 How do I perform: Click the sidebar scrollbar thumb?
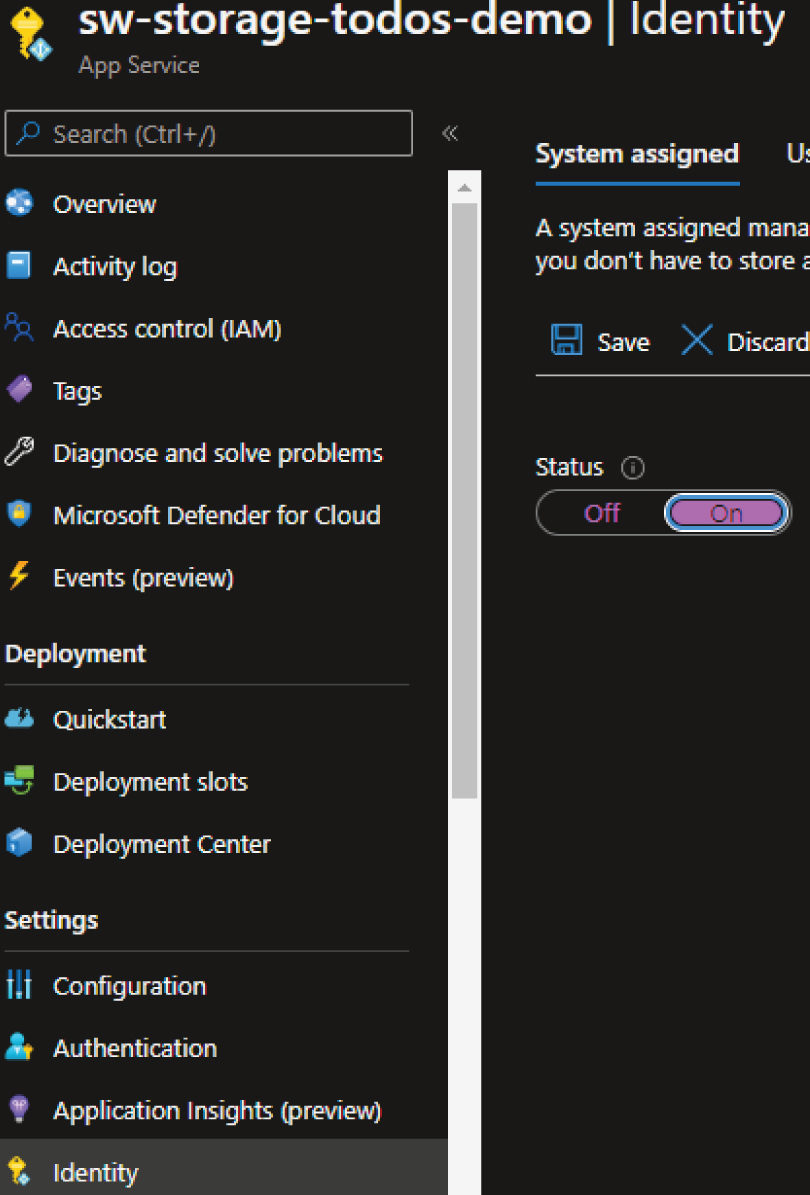tap(465, 501)
